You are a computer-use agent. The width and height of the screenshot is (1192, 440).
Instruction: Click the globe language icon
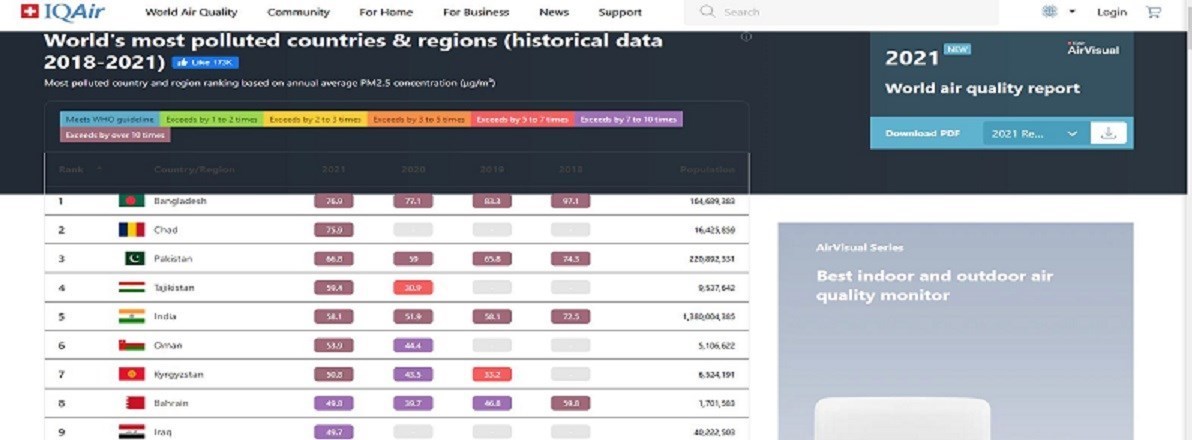[x=1049, y=13]
